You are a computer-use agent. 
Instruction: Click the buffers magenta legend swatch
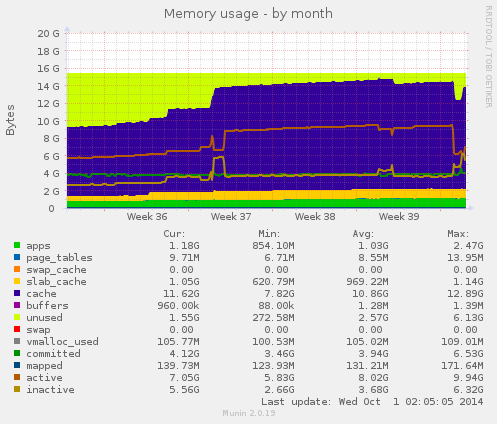[x=17, y=305]
